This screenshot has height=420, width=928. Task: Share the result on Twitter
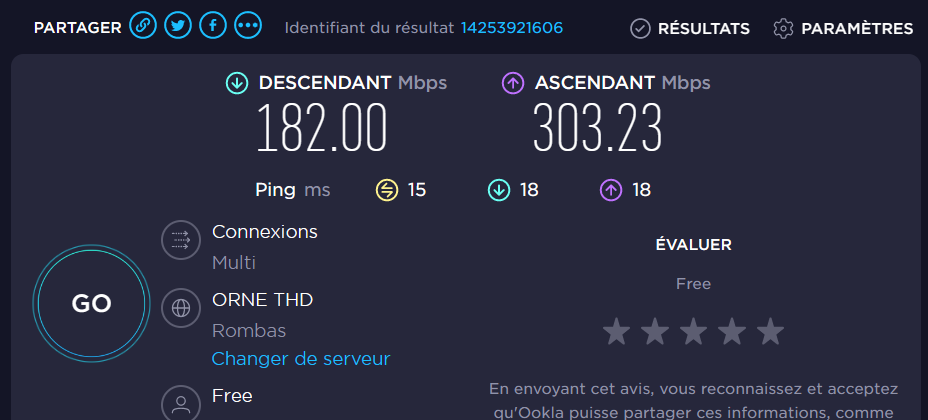coord(178,27)
